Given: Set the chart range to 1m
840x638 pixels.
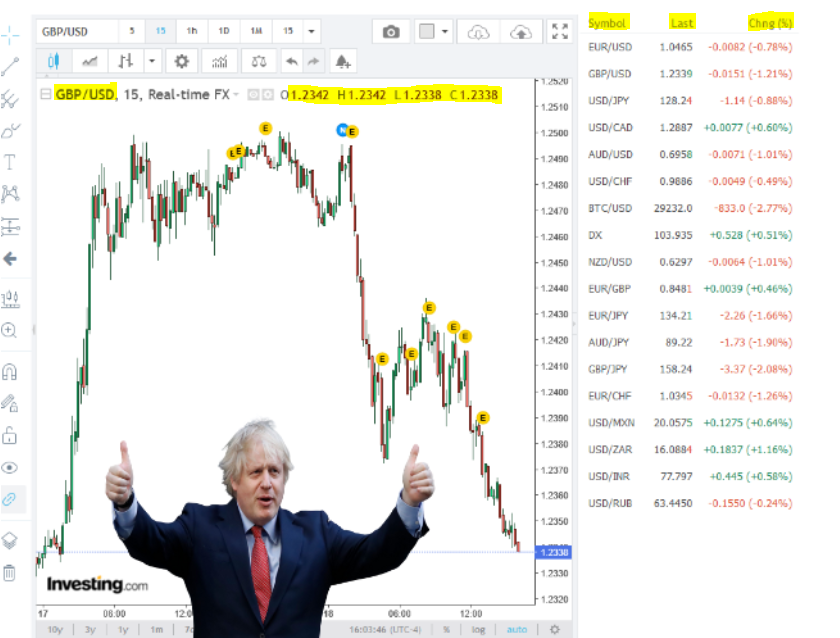Looking at the screenshot, I should pyautogui.click(x=156, y=629).
